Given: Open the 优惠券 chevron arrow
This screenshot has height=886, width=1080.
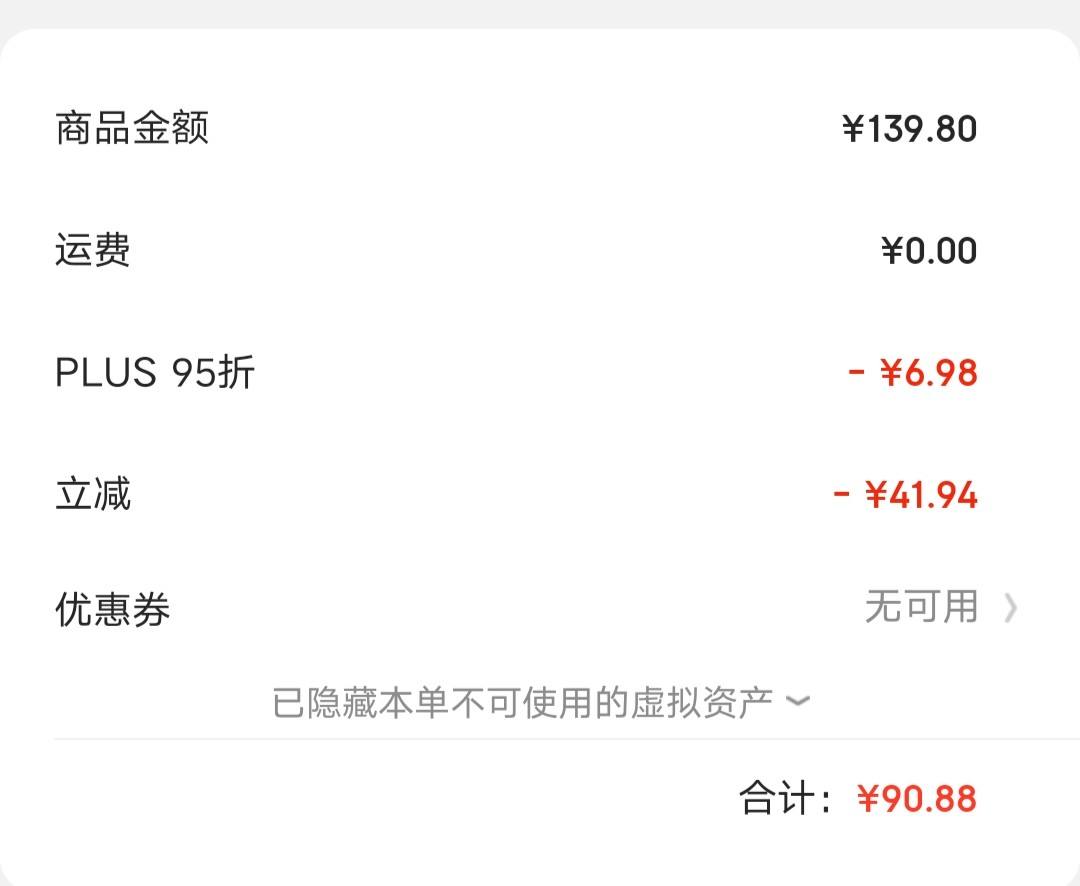Looking at the screenshot, I should [1010, 608].
